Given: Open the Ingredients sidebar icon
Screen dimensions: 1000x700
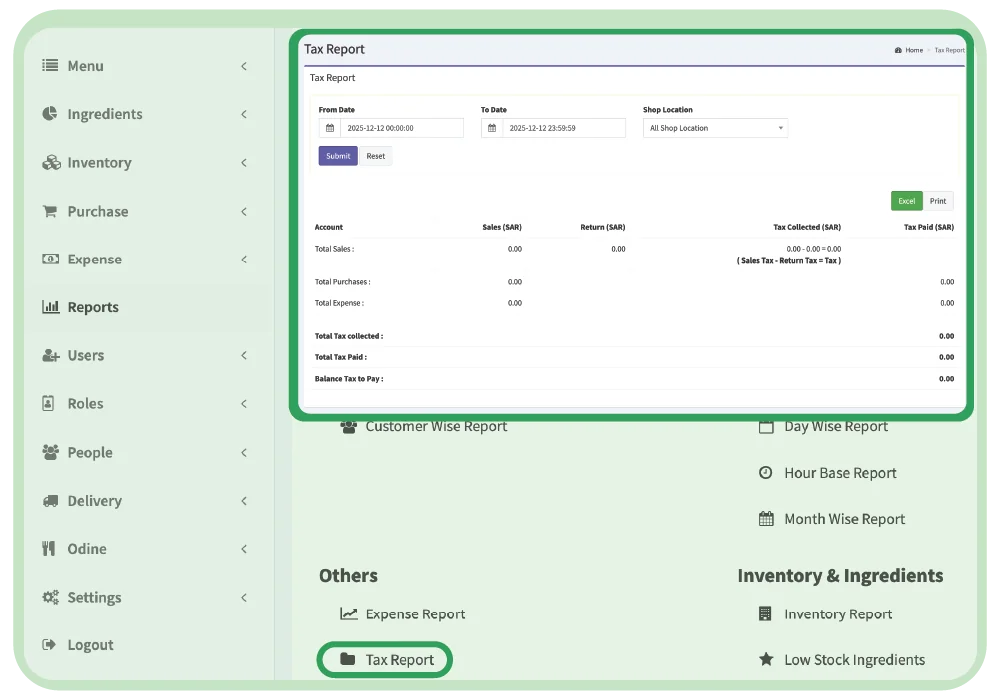Looking at the screenshot, I should [50, 114].
